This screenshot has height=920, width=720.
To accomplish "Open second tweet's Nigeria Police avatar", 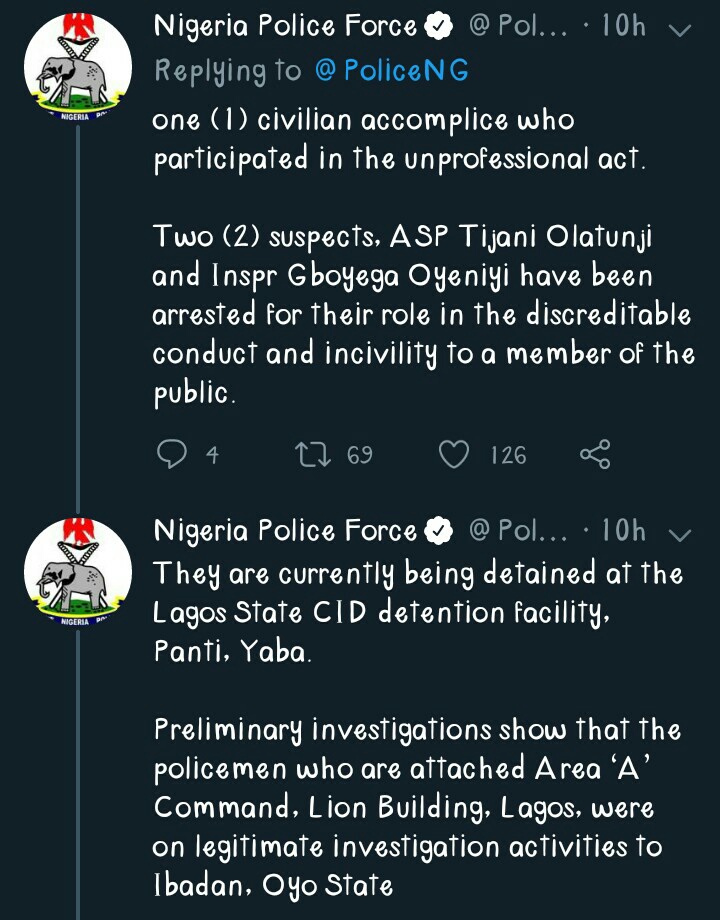I will coord(77,581).
